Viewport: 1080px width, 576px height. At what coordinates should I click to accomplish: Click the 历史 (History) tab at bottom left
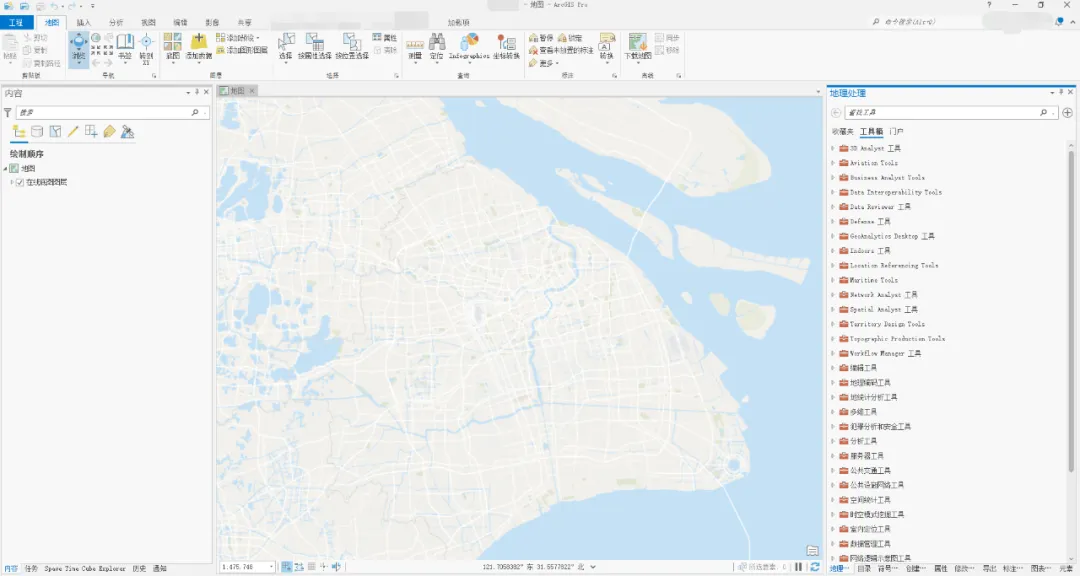coord(139,568)
